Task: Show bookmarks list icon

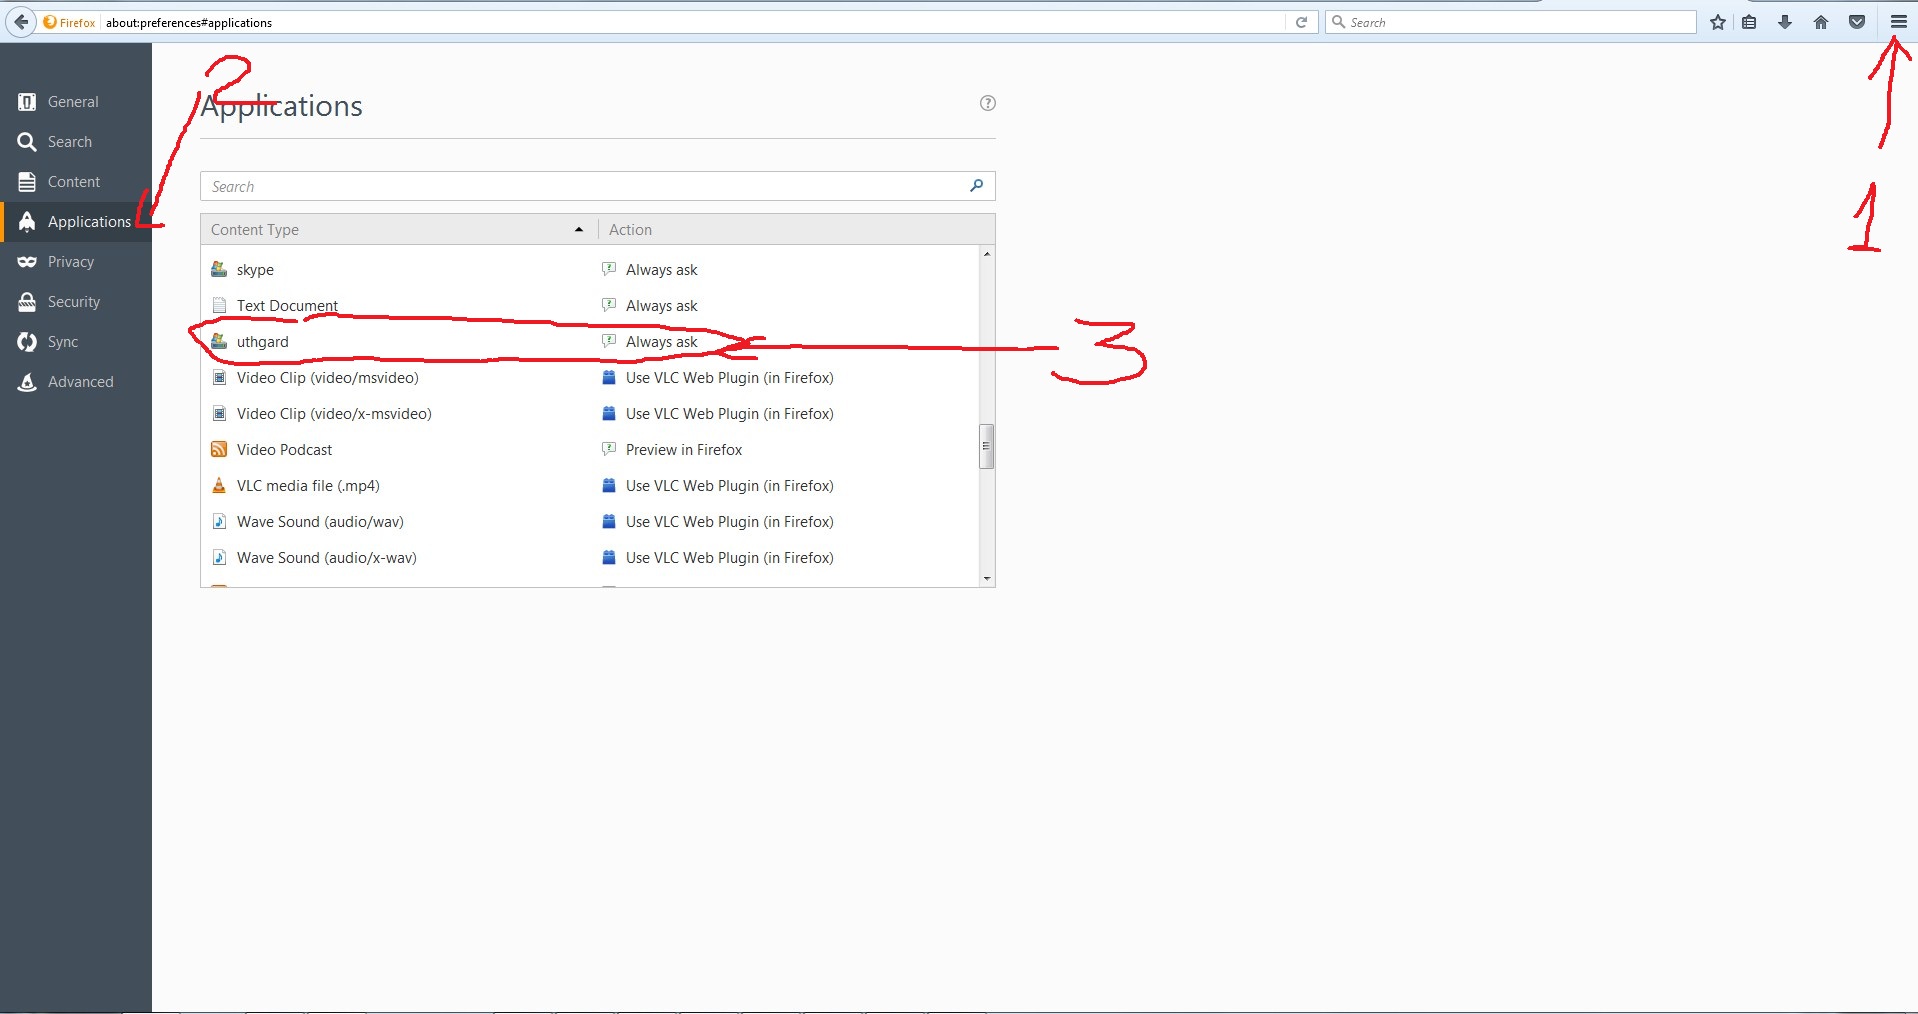Action: (1749, 22)
